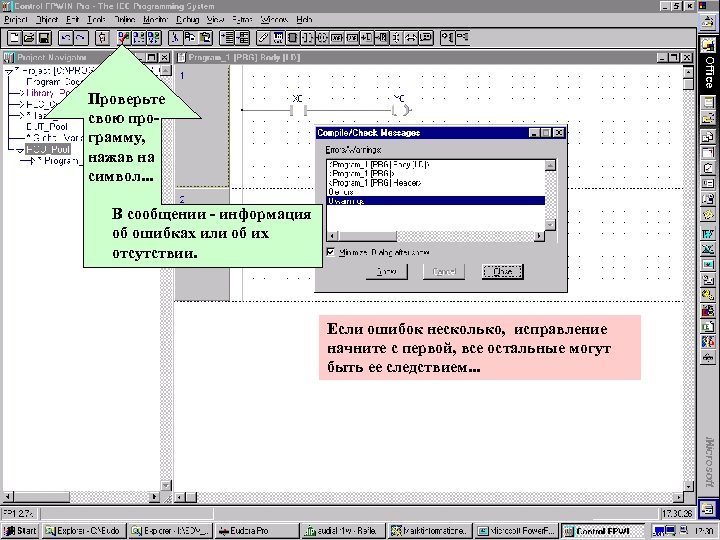The image size is (720, 540).
Task: Select DUT_Pool in Project Navigator
Action: point(47,127)
